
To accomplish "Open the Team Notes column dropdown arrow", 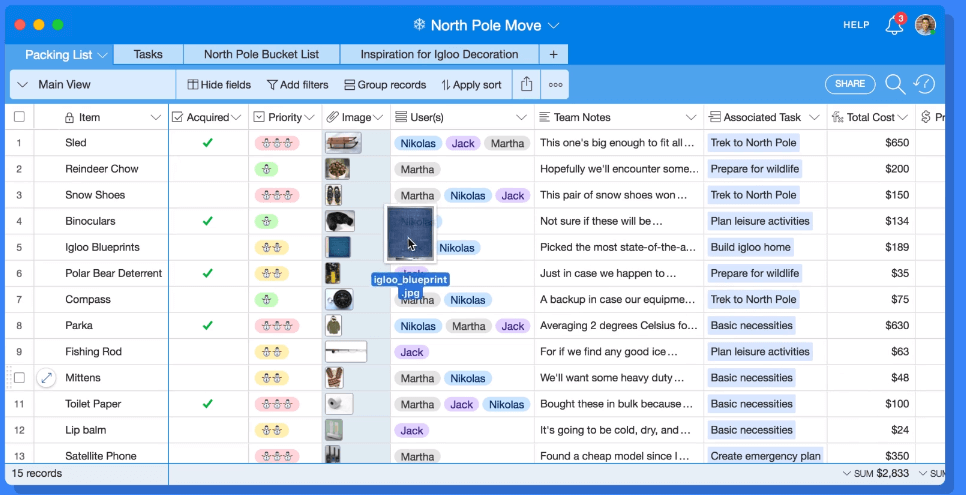I will [x=691, y=118].
